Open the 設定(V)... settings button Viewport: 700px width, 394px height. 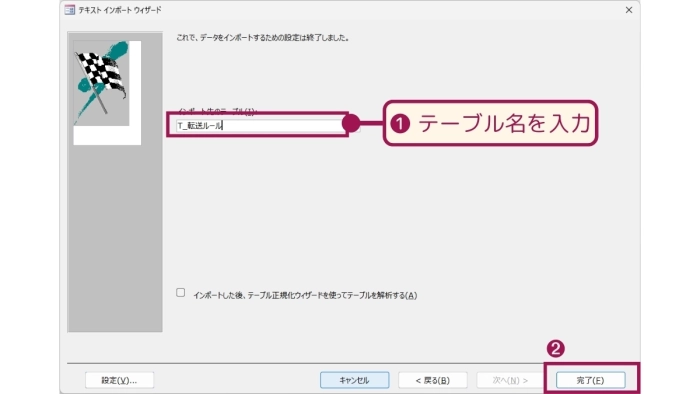[x=119, y=380]
